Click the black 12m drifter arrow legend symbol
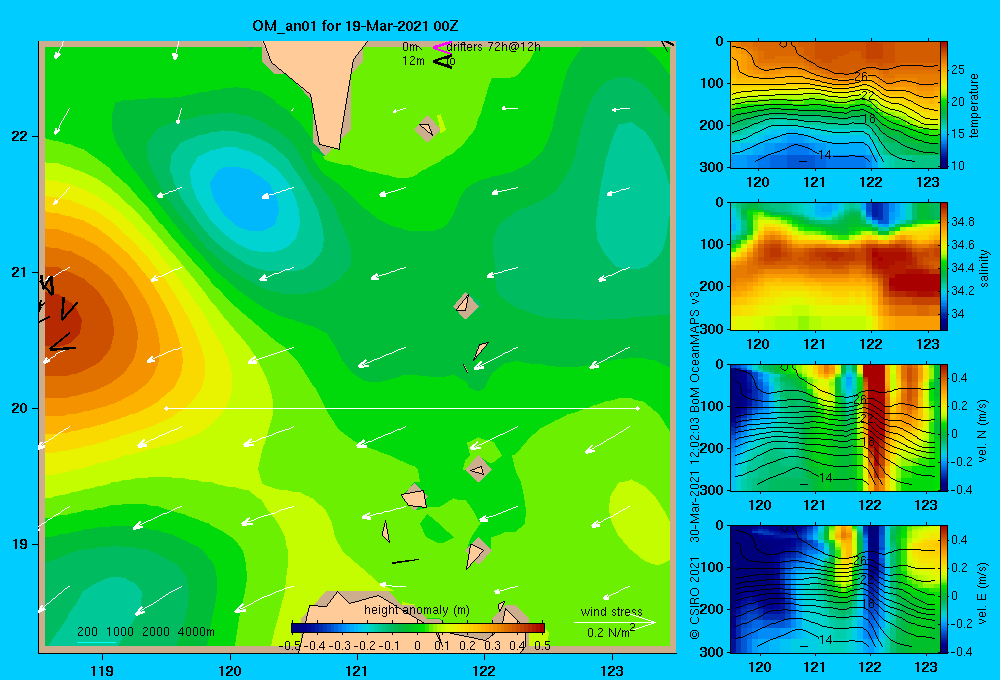 pos(443,61)
